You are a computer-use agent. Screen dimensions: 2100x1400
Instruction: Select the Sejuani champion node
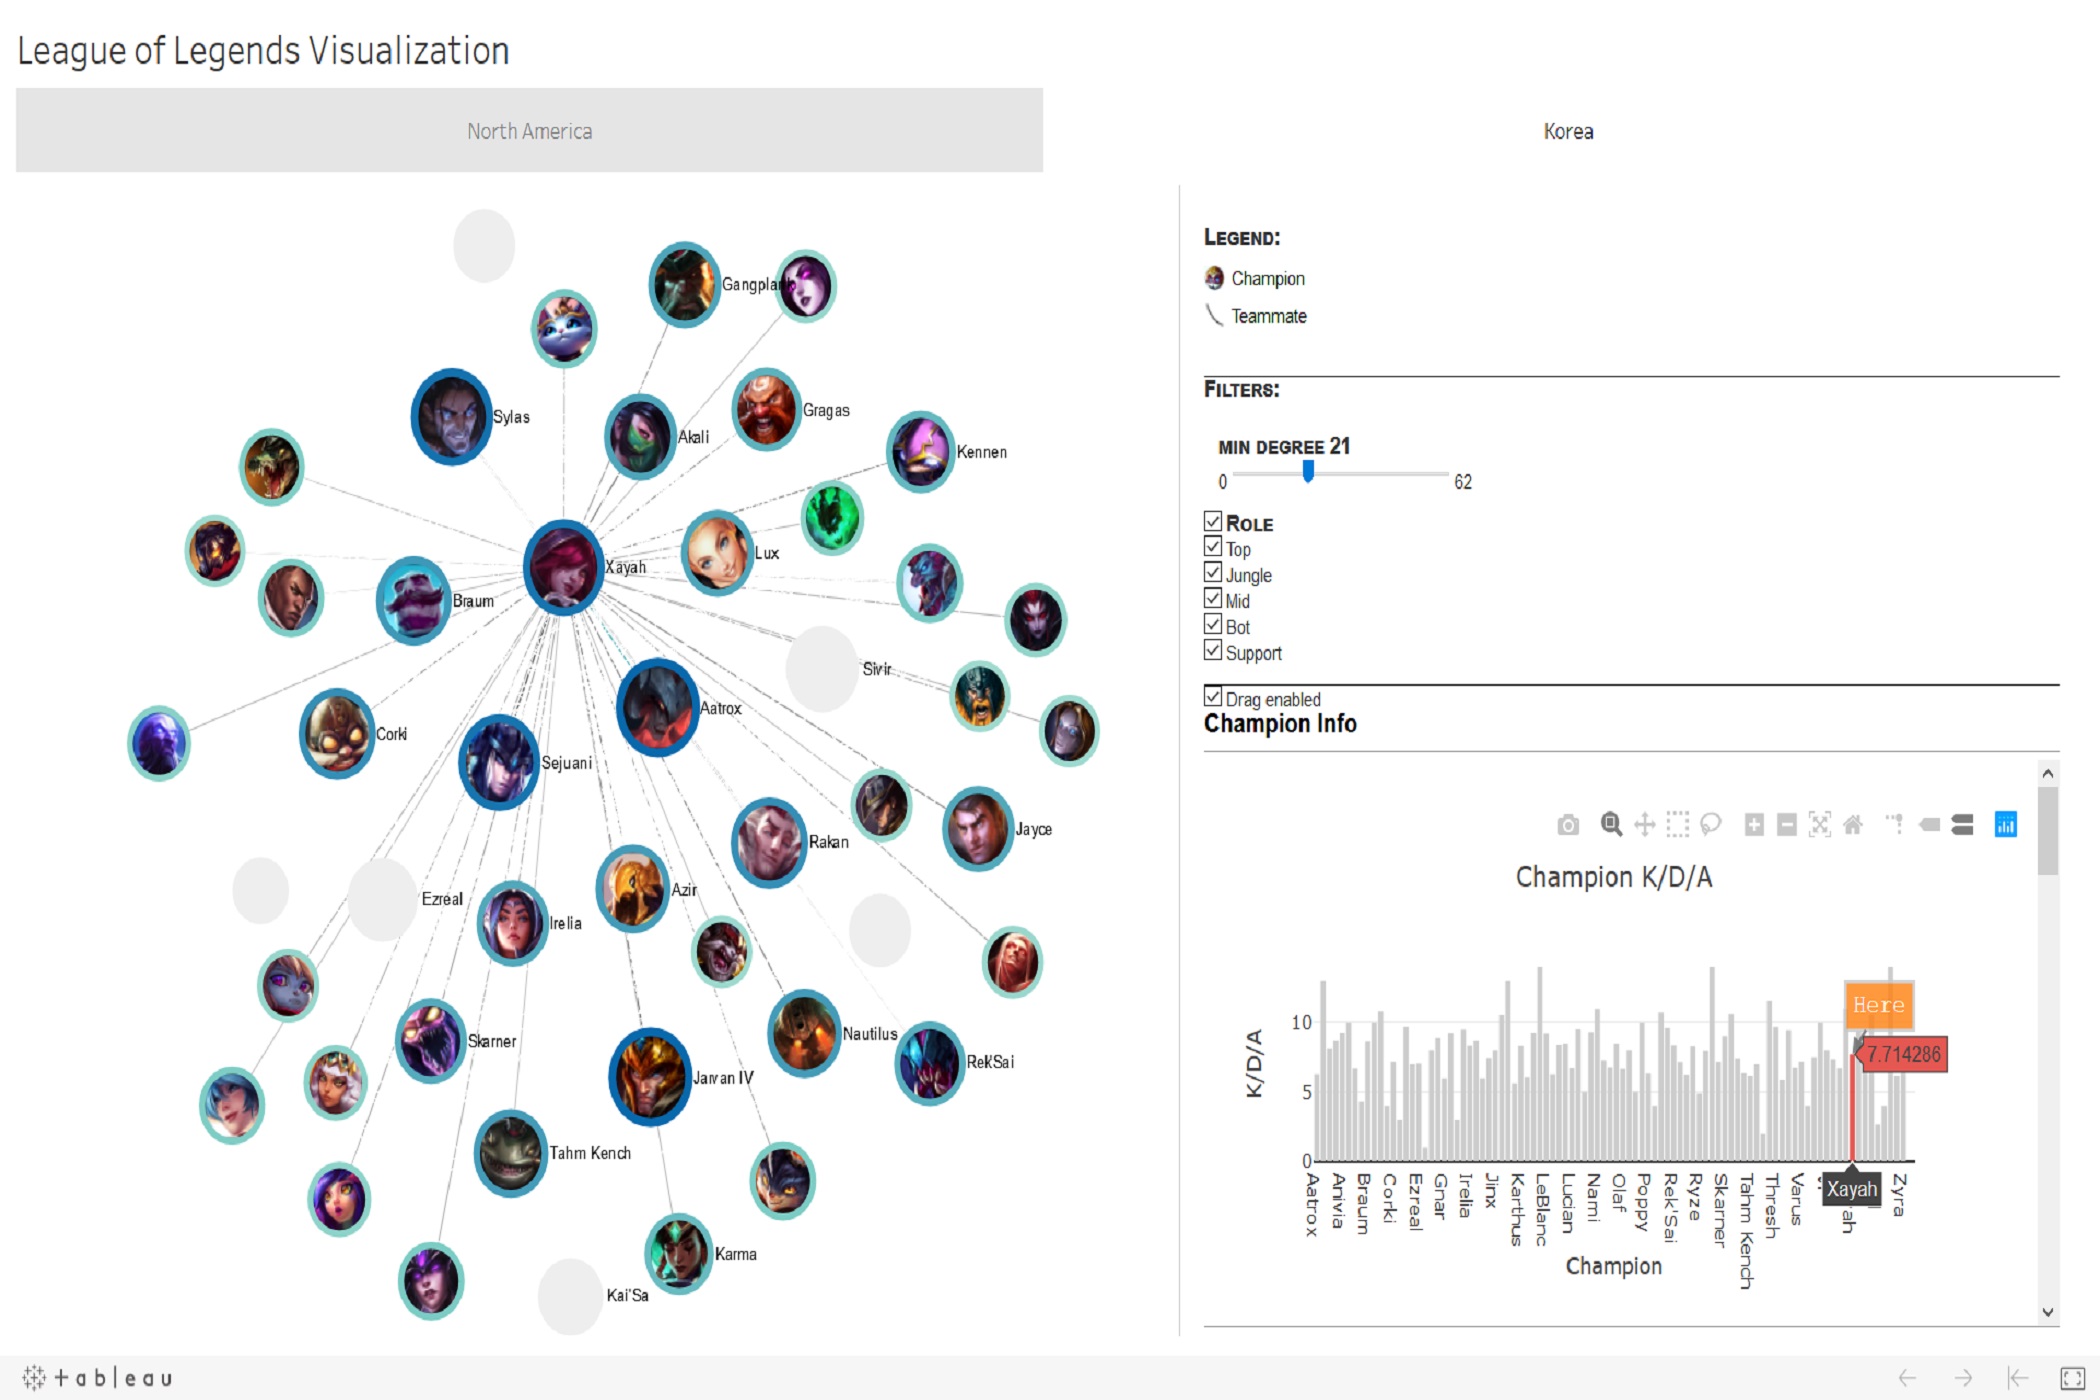click(x=499, y=762)
